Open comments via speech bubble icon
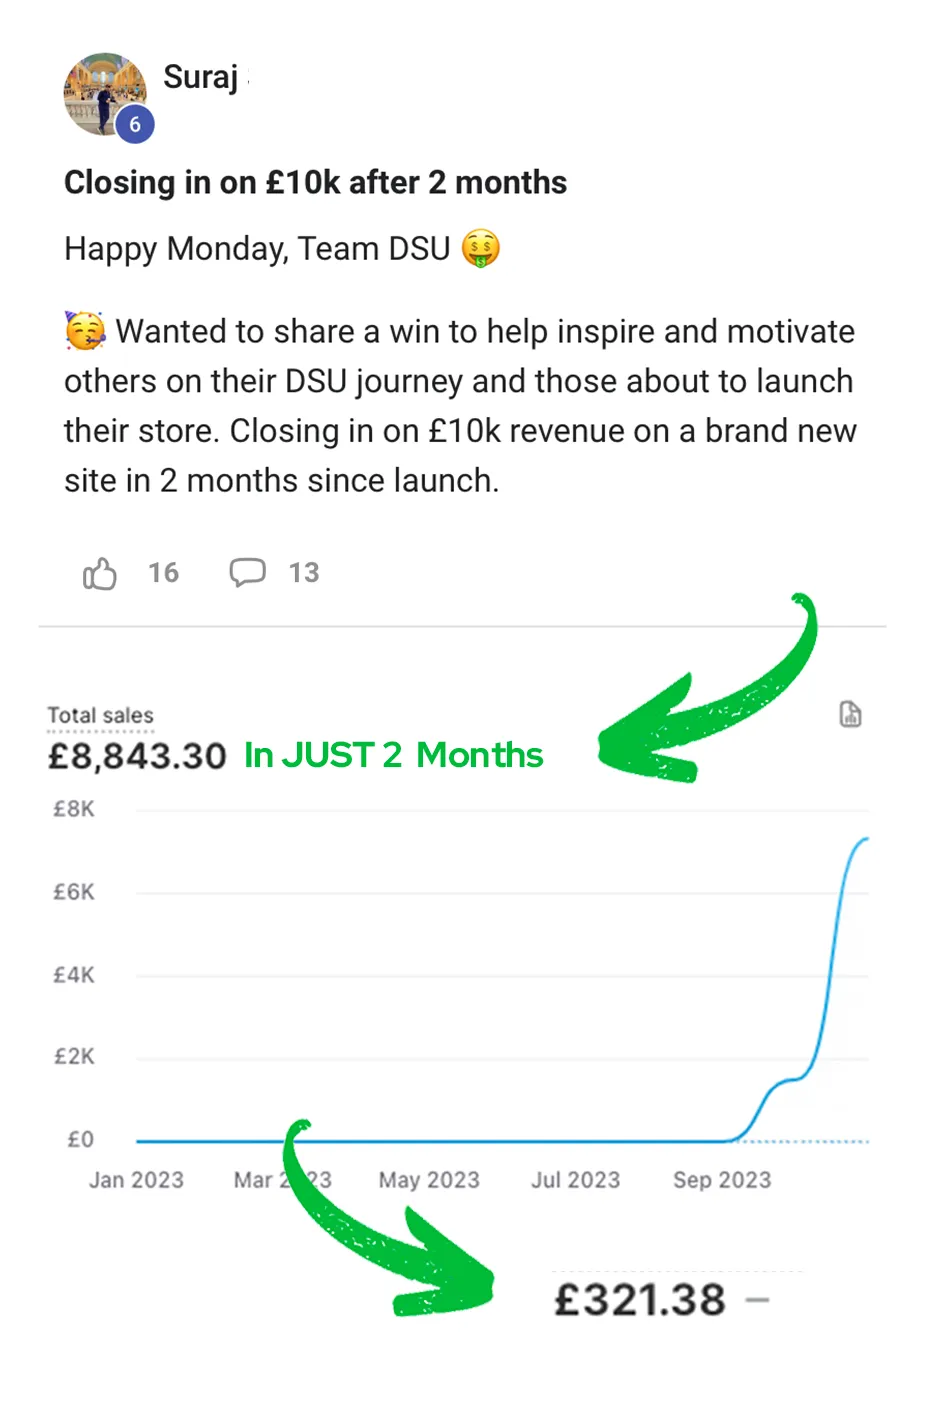The image size is (925, 1403). [x=247, y=572]
